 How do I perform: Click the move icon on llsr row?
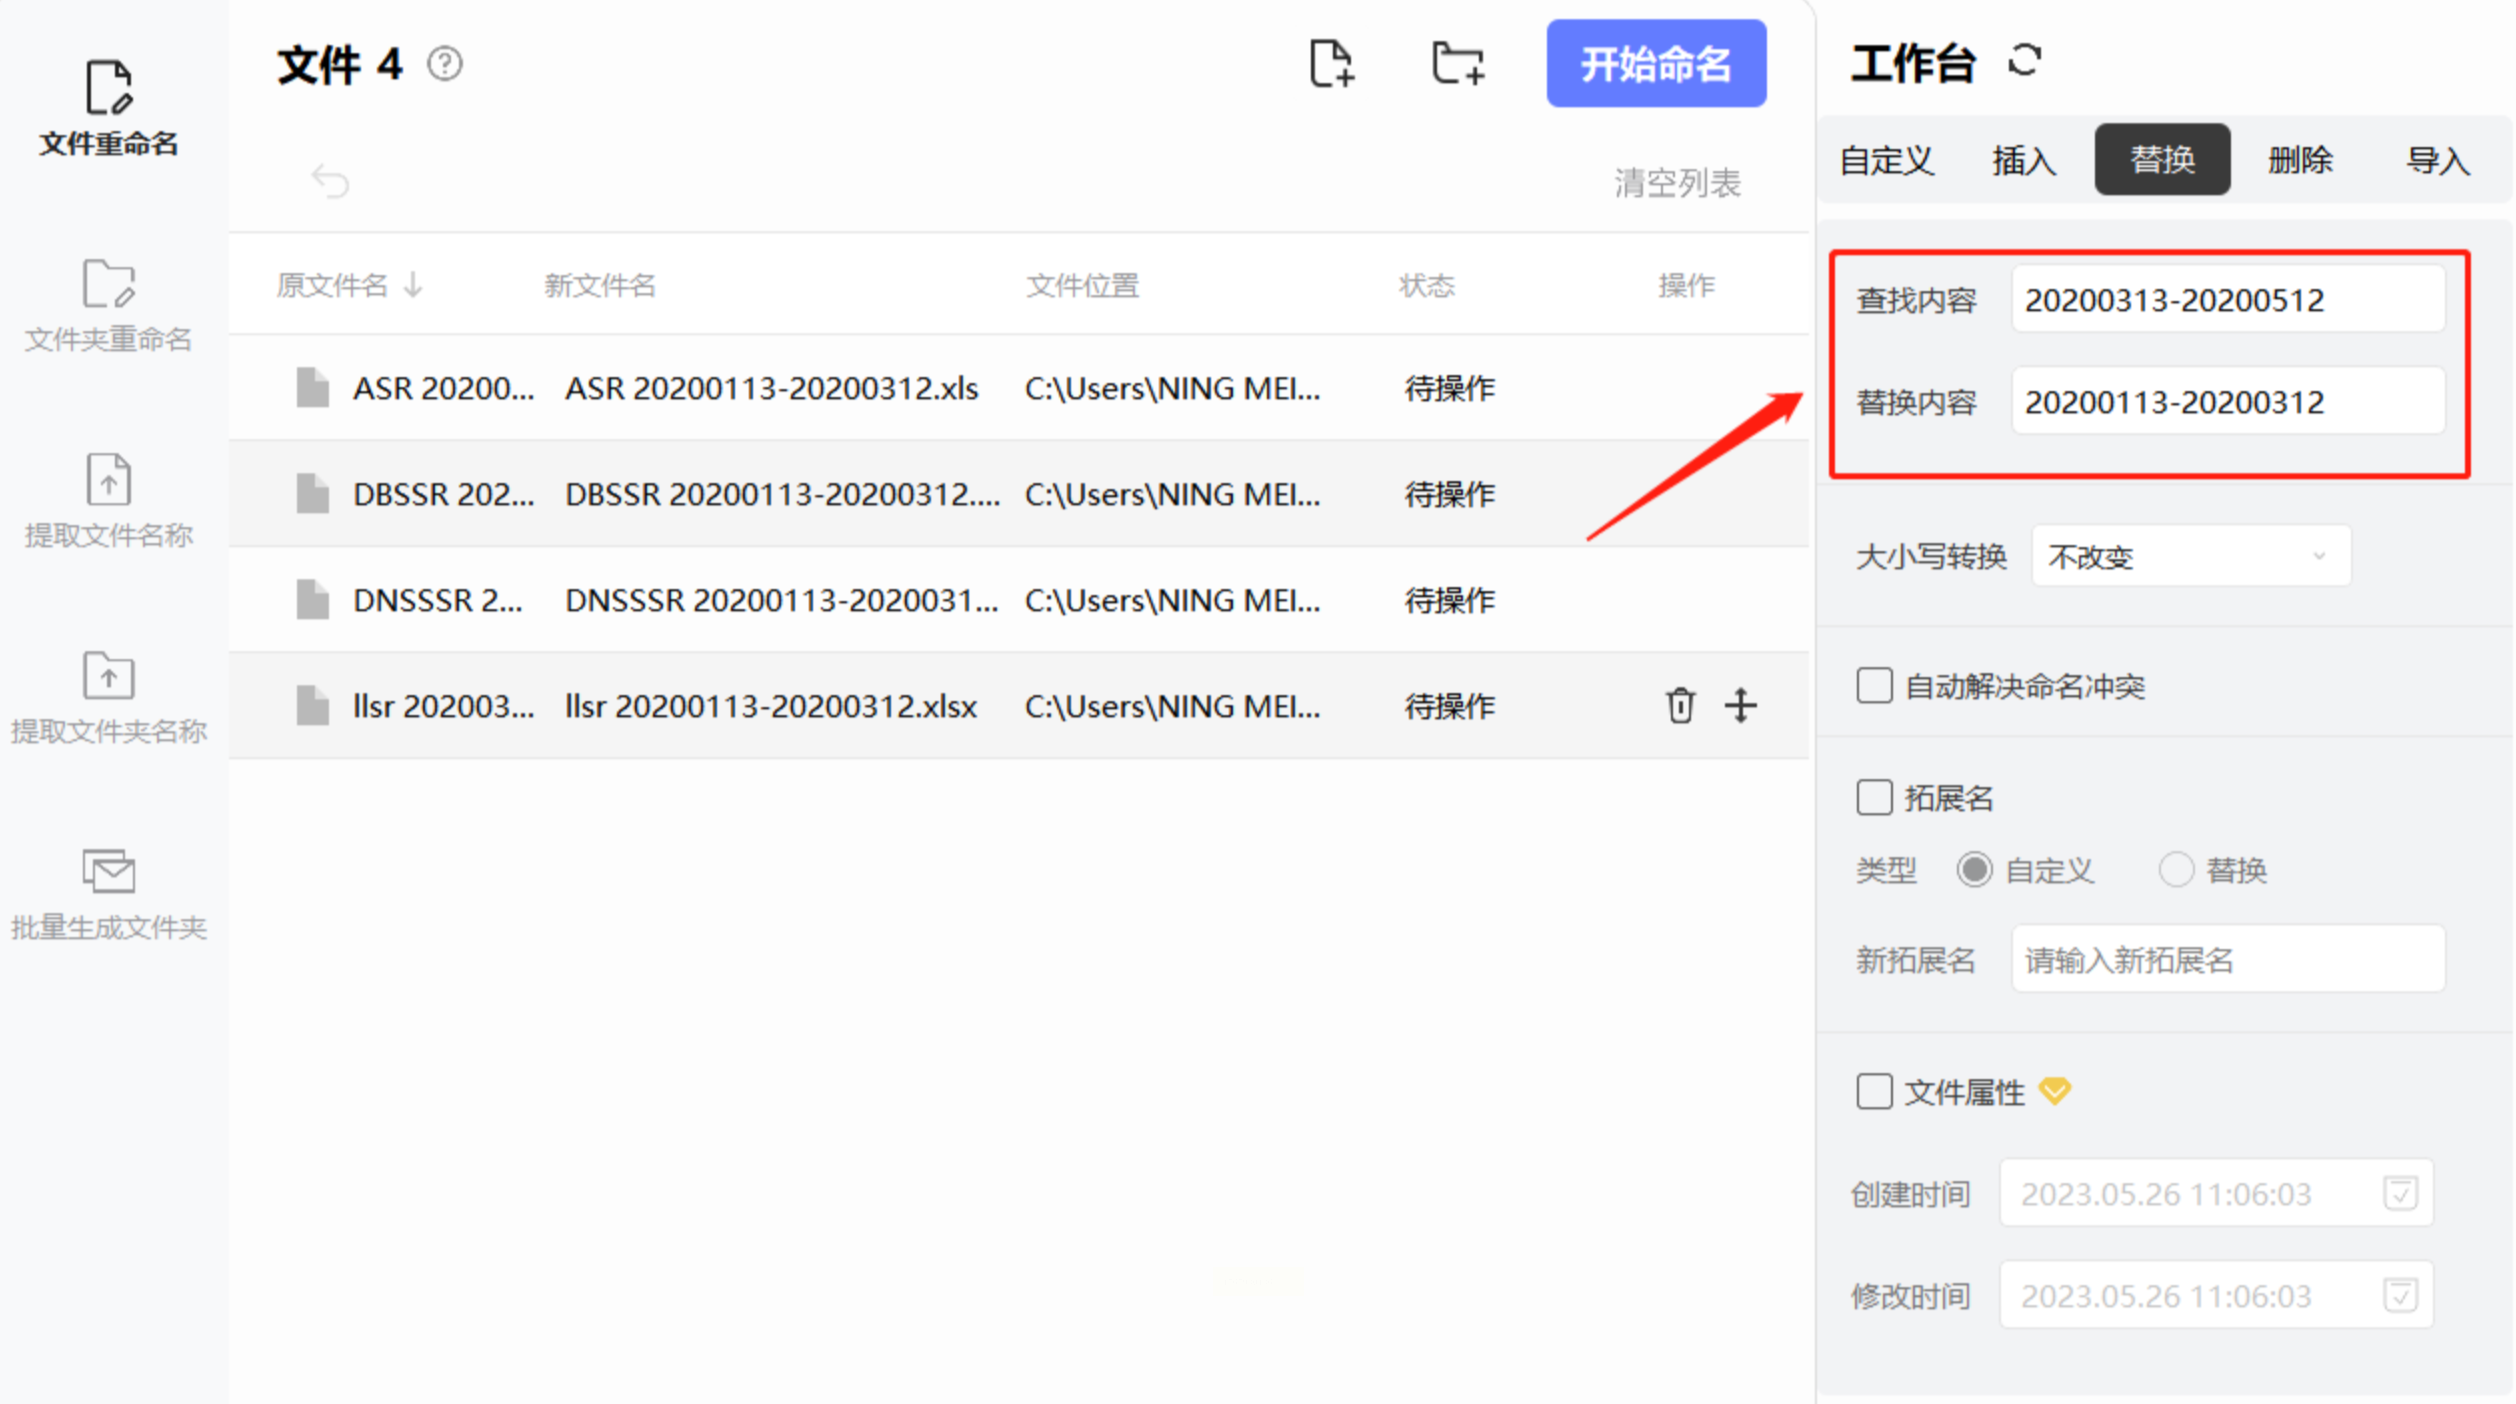pos(1741,706)
